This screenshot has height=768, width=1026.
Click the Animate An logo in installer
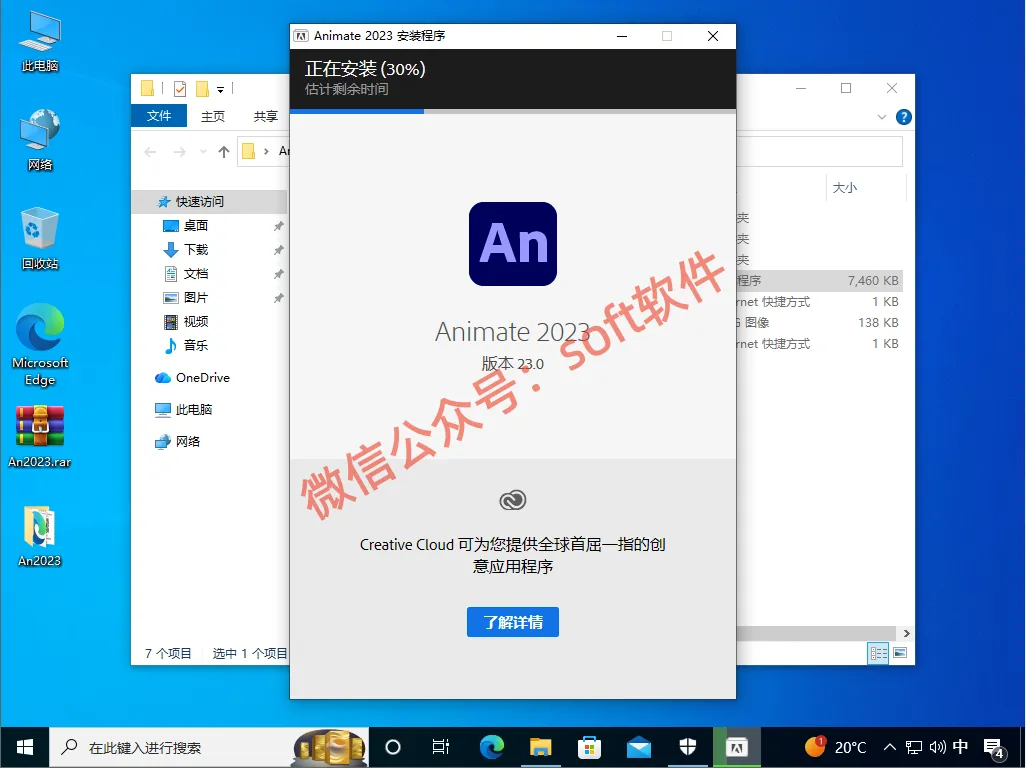[513, 244]
